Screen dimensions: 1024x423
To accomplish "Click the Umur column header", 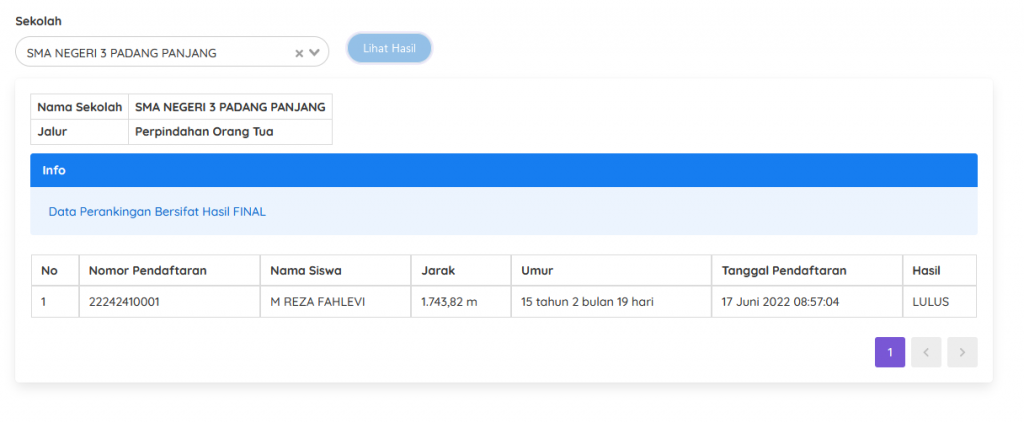I will click(537, 270).
